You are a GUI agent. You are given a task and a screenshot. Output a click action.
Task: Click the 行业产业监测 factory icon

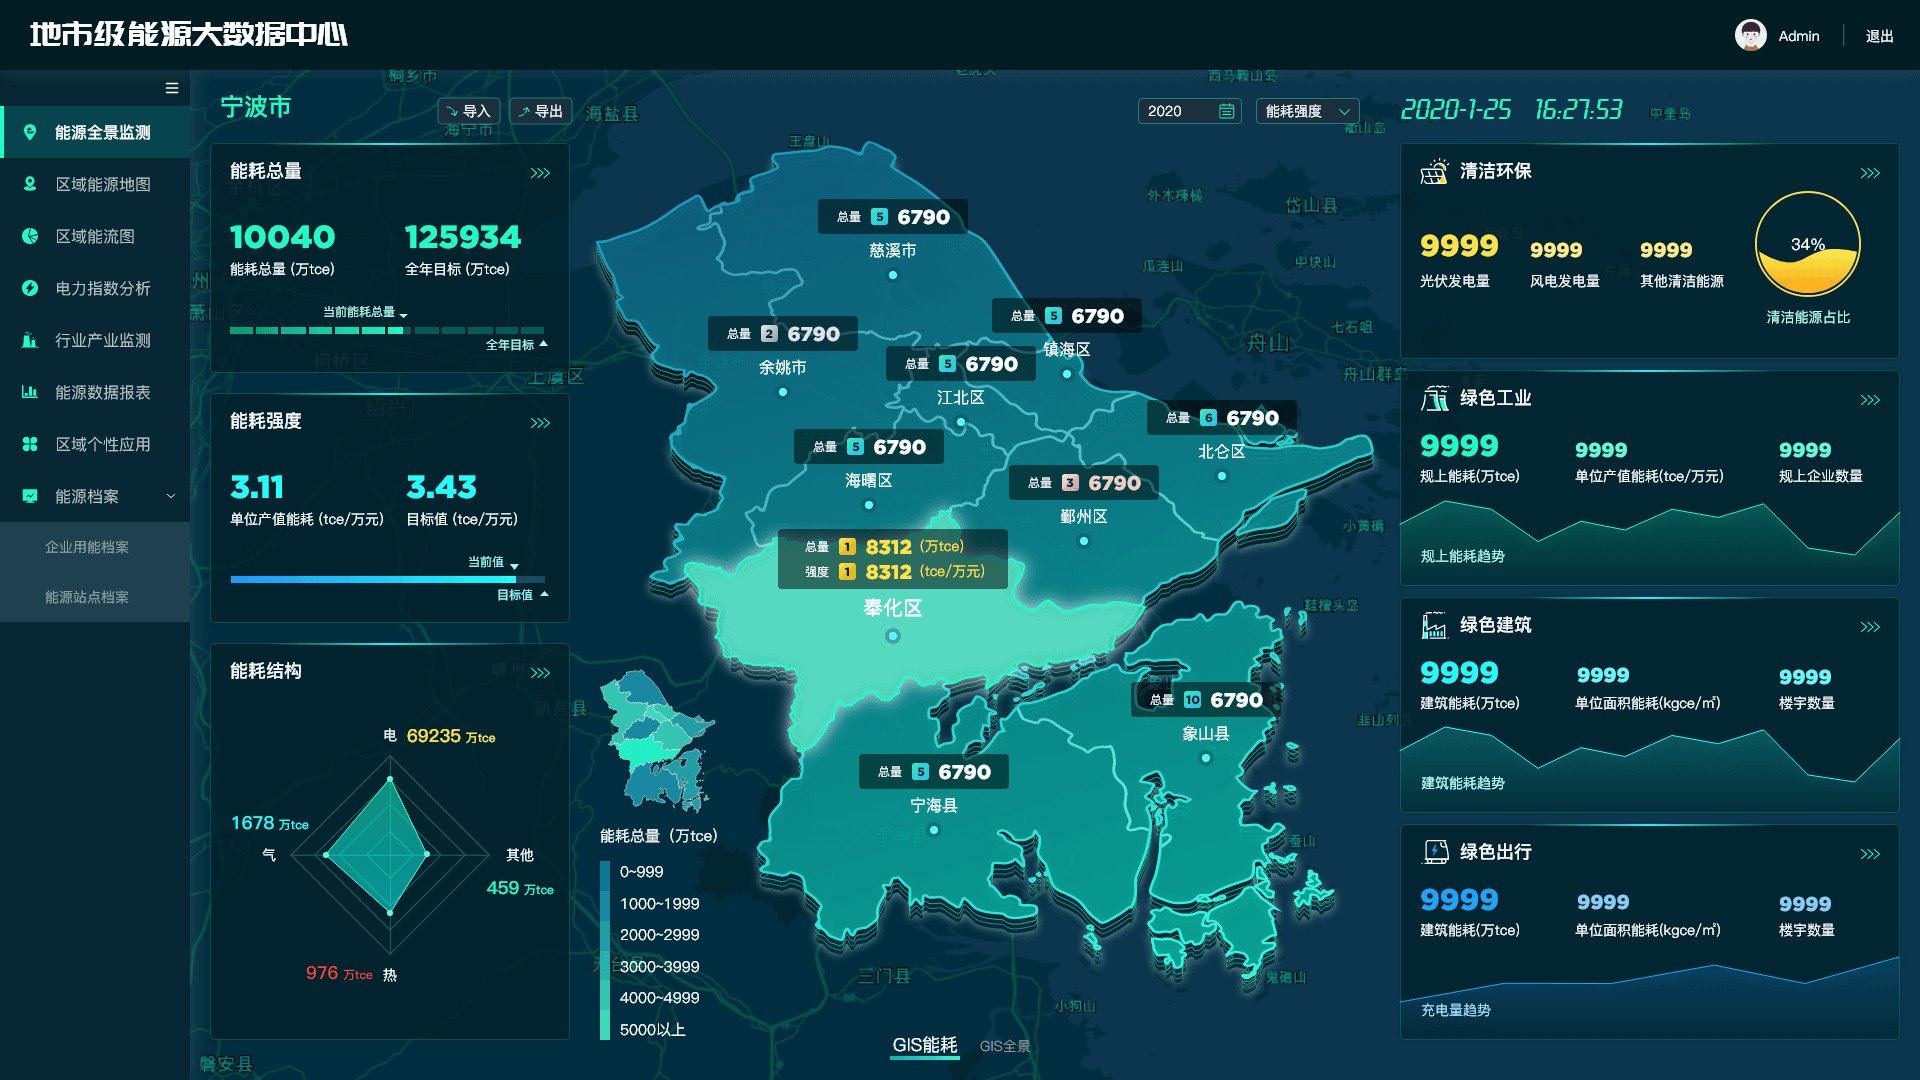point(30,340)
